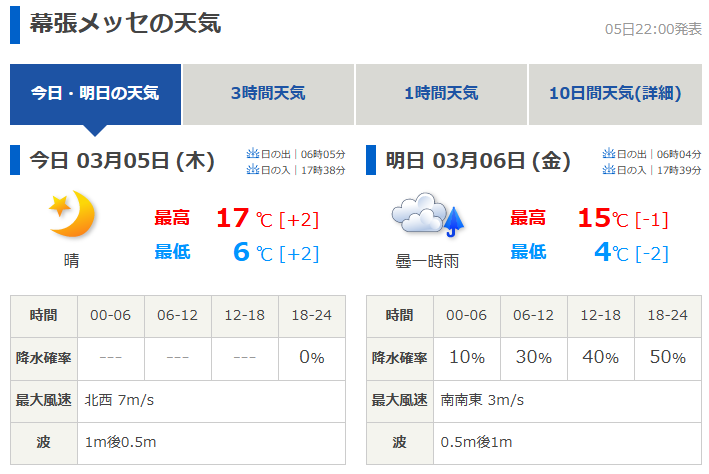Open the 10日間天気(詳細) tab
This screenshot has height=474, width=709.
615,94
